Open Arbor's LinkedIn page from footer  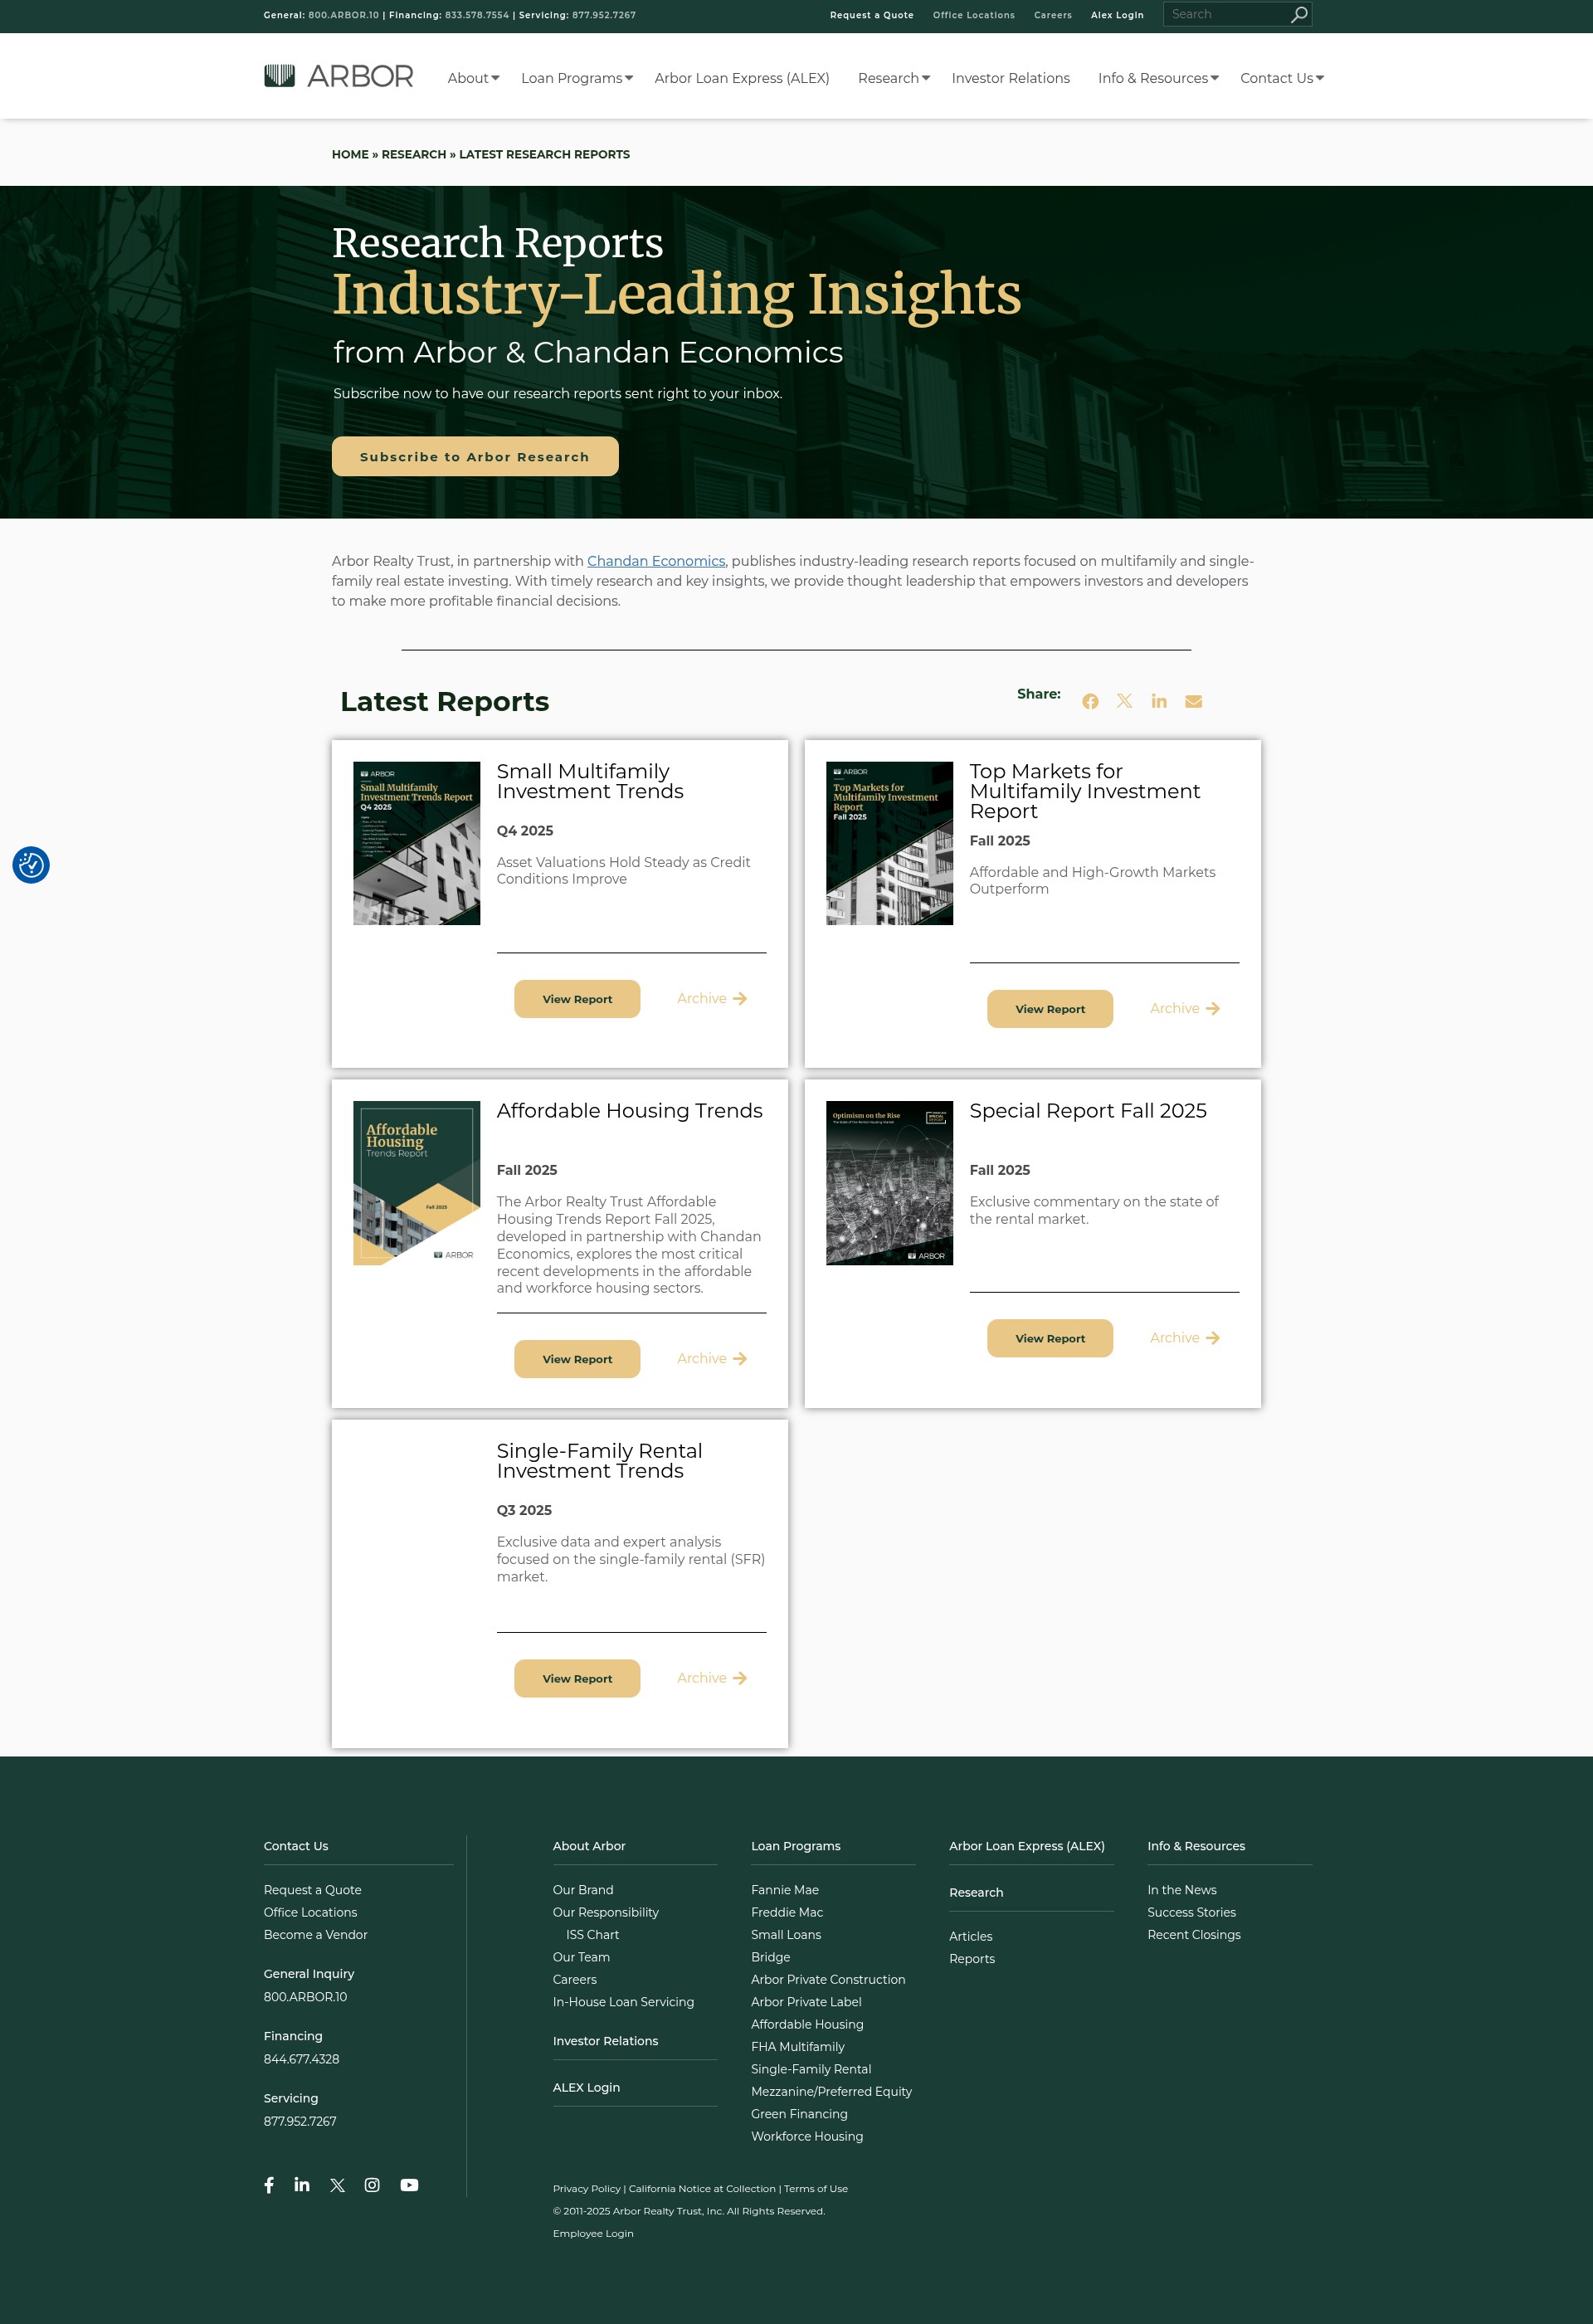302,2184
